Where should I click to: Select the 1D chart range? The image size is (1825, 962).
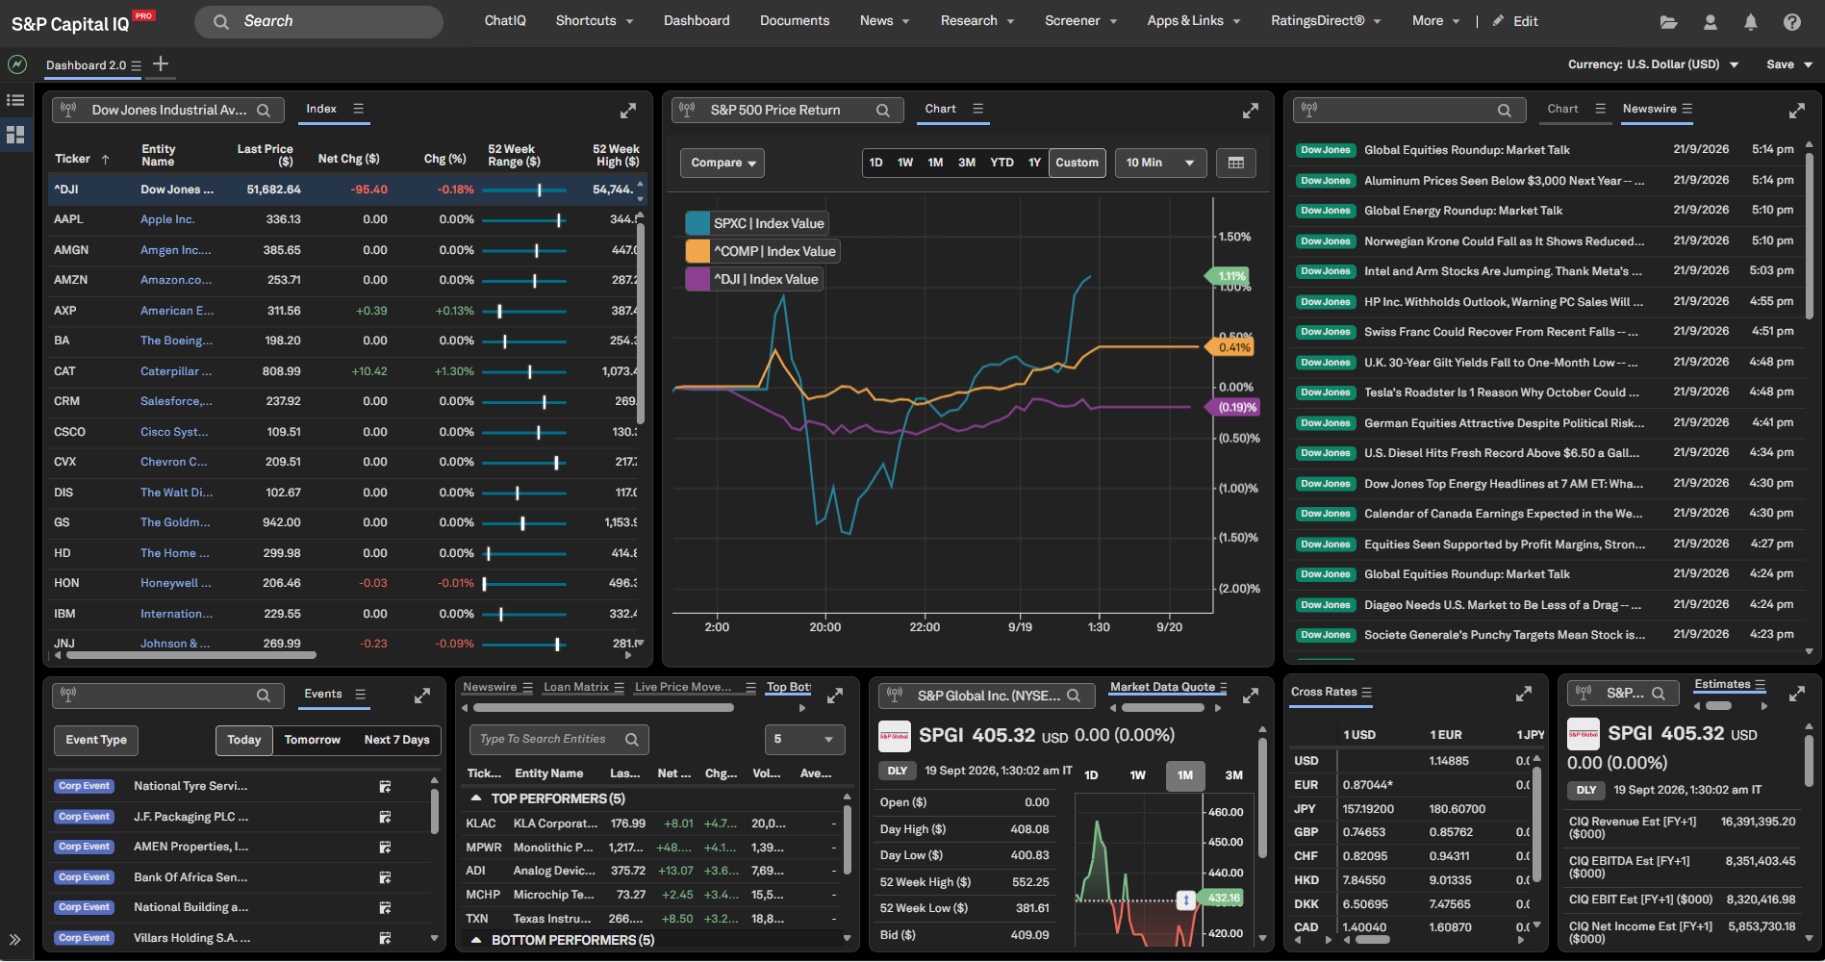[876, 163]
